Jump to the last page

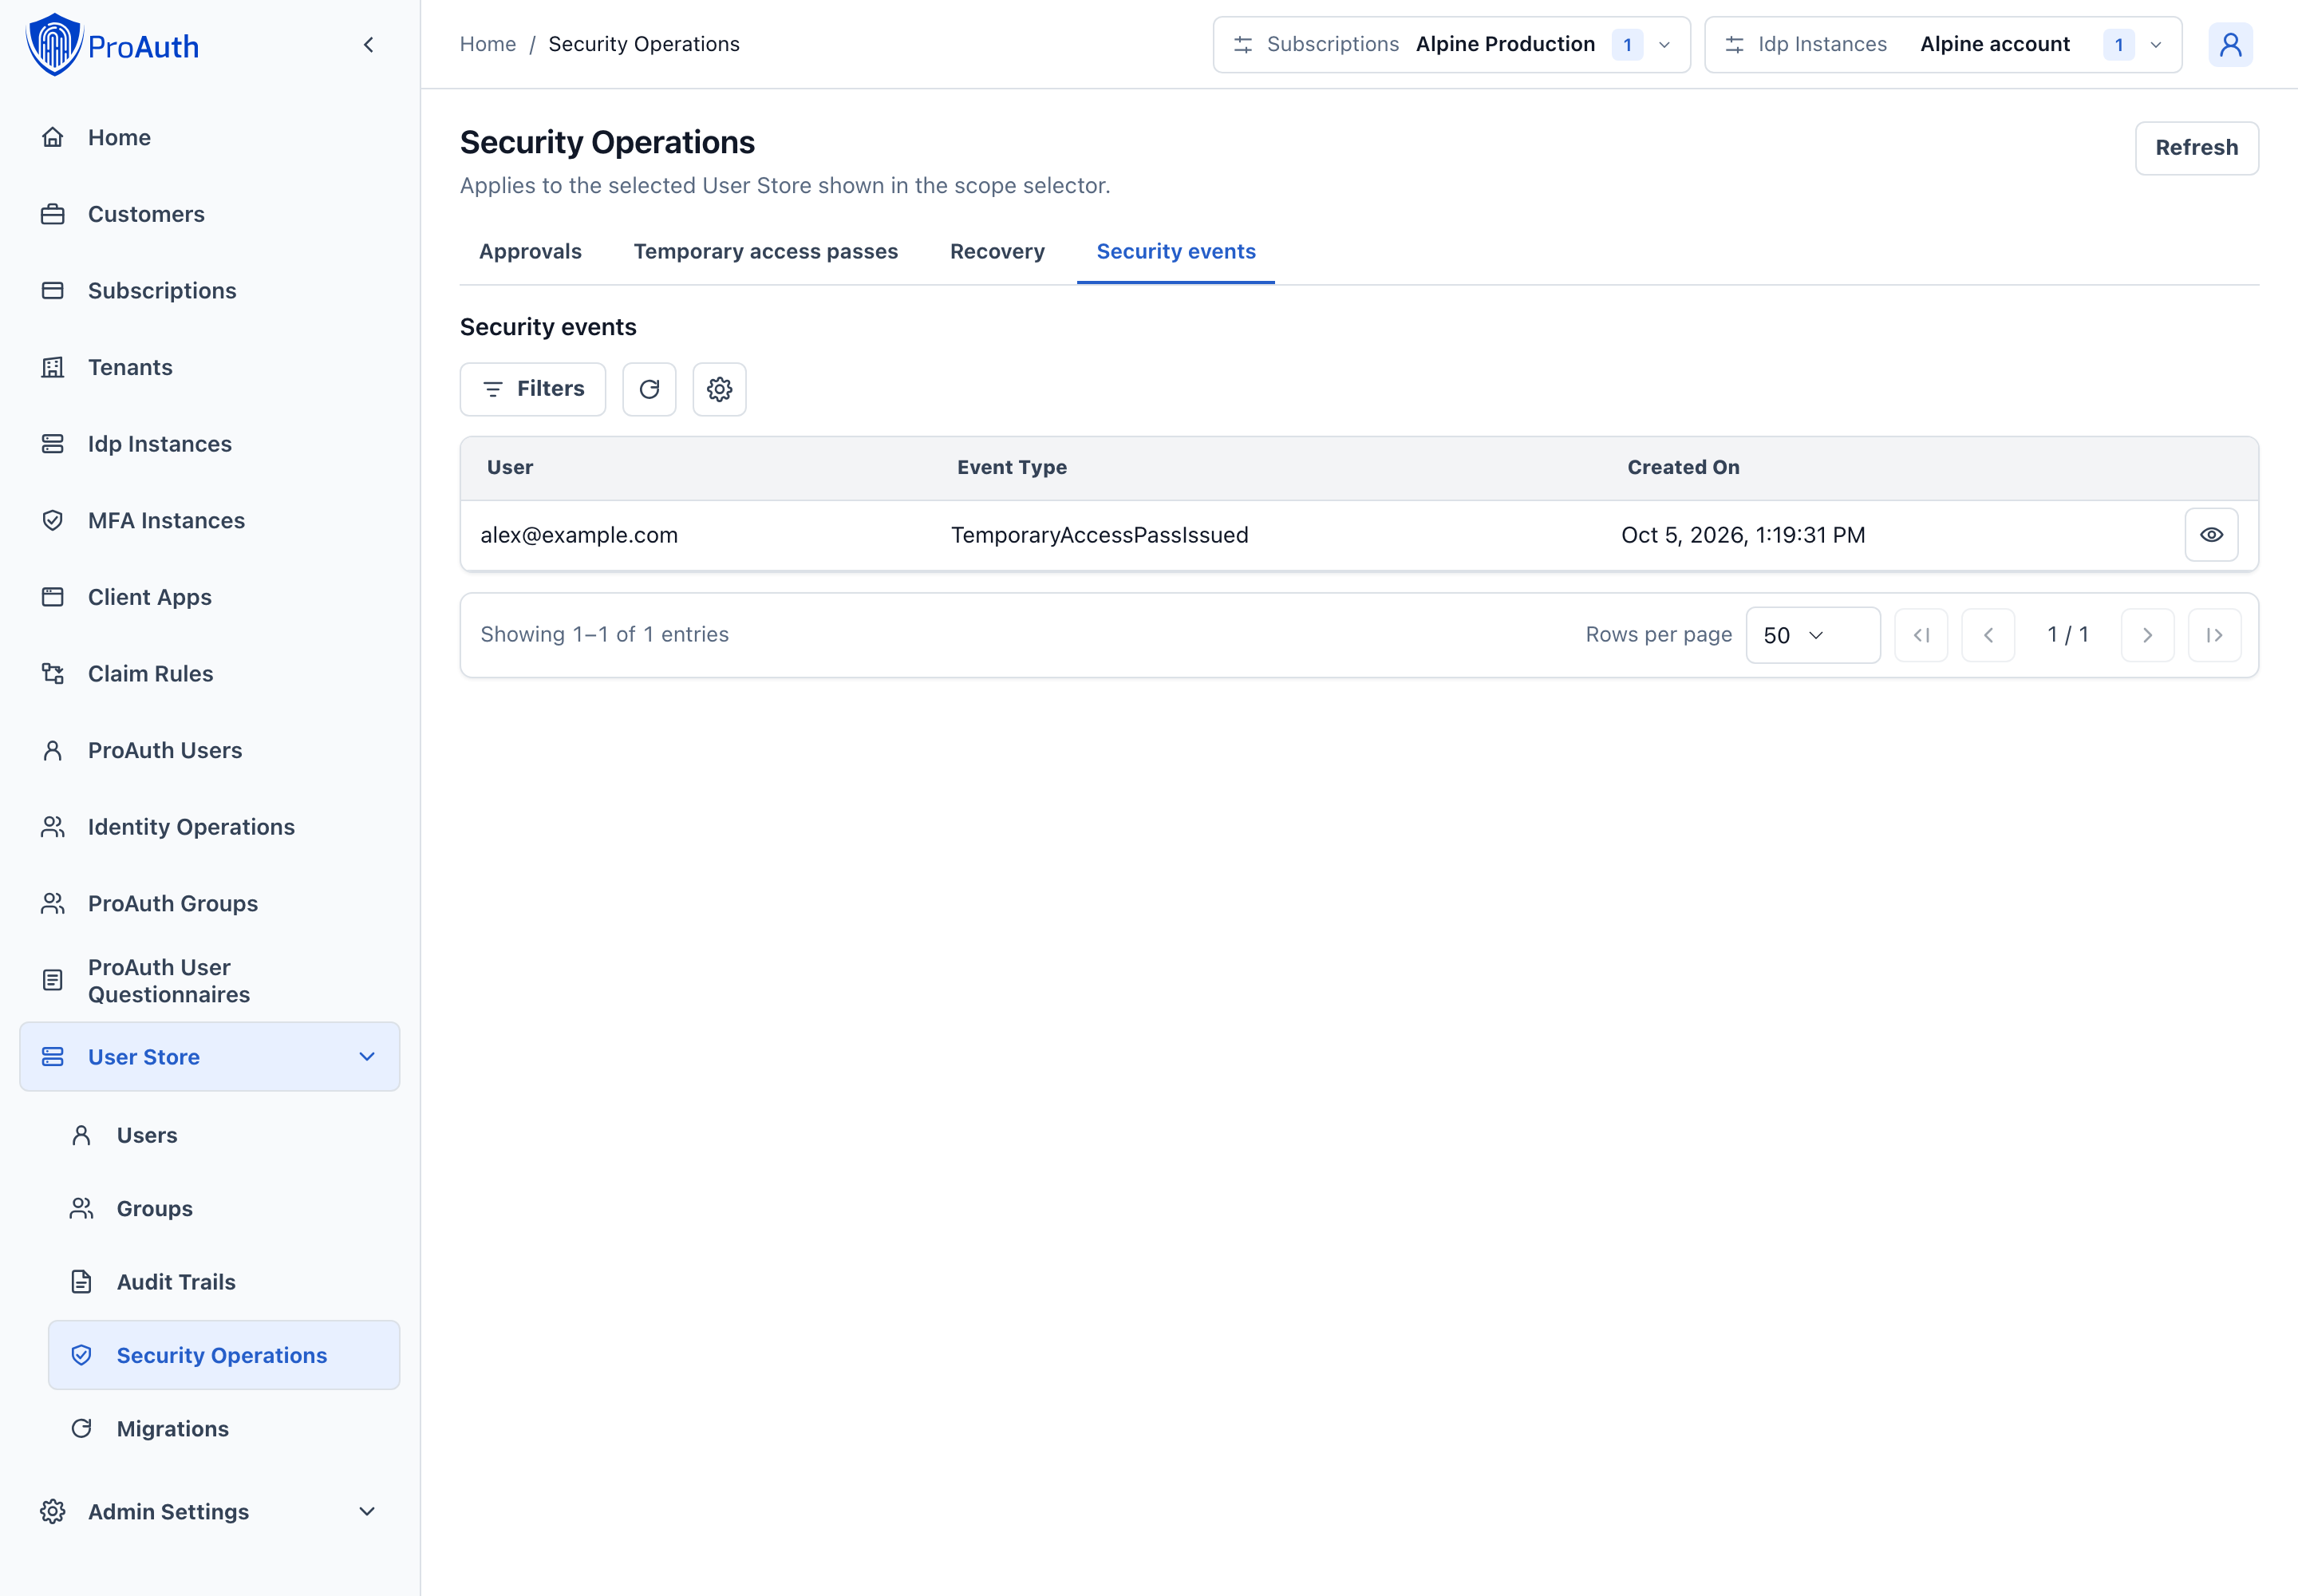[x=2214, y=635]
